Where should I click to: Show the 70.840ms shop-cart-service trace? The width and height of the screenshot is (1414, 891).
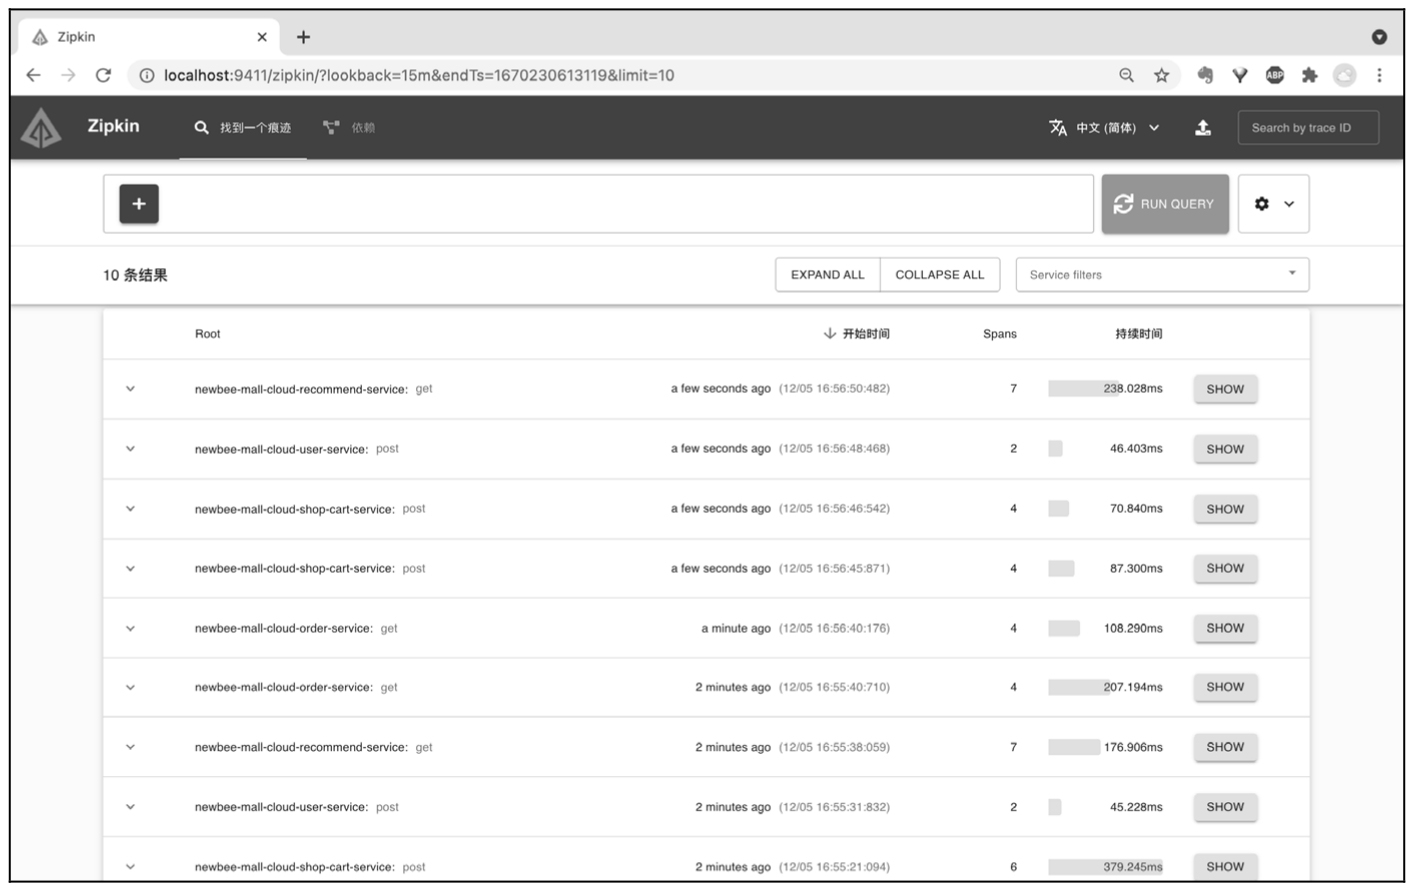coord(1225,509)
